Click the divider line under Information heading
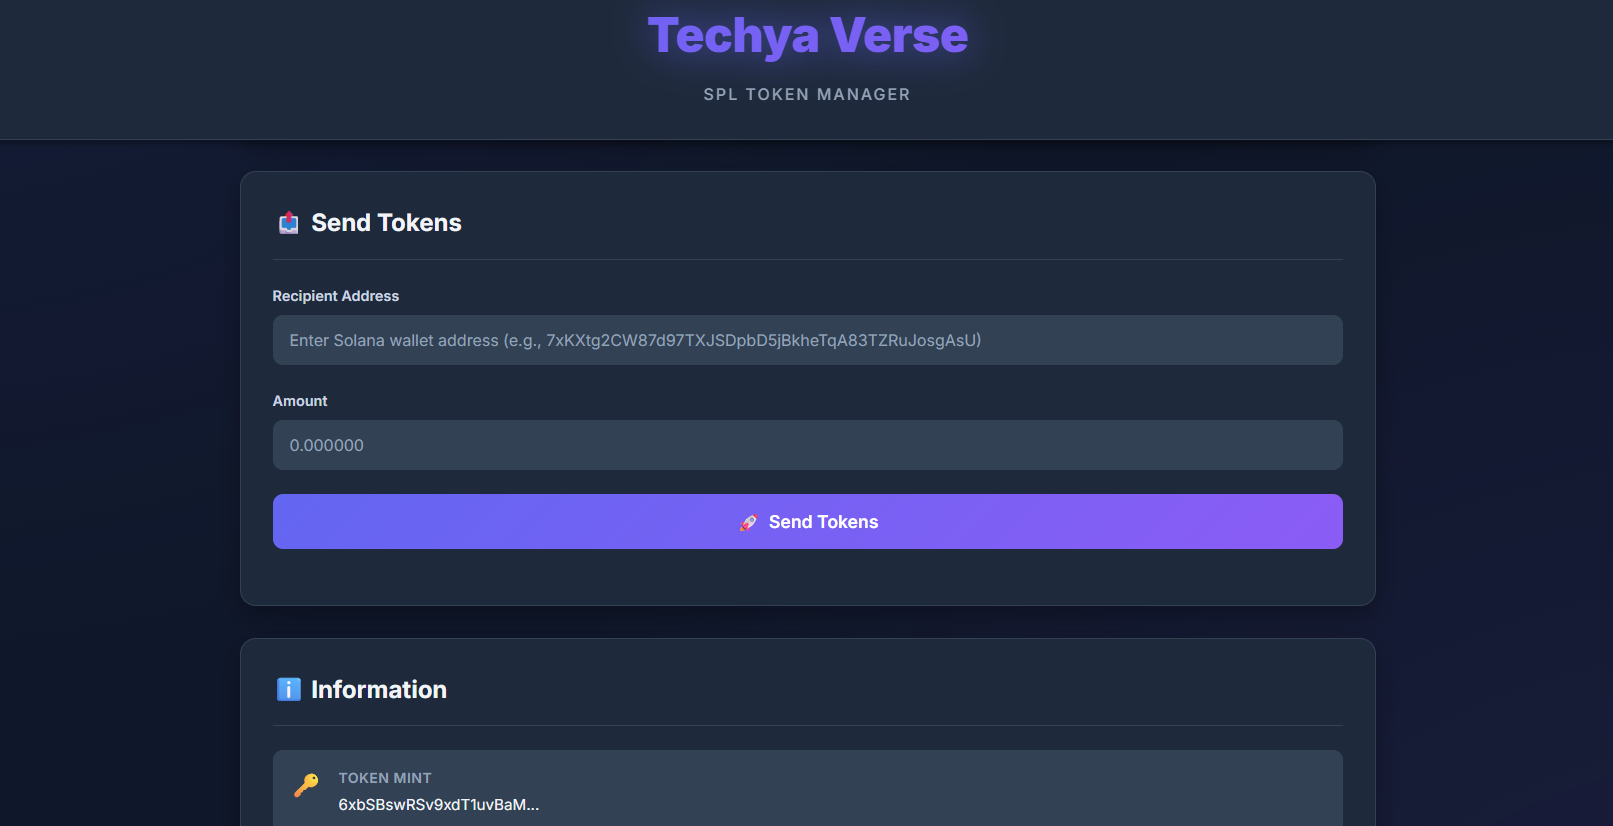 tap(807, 726)
